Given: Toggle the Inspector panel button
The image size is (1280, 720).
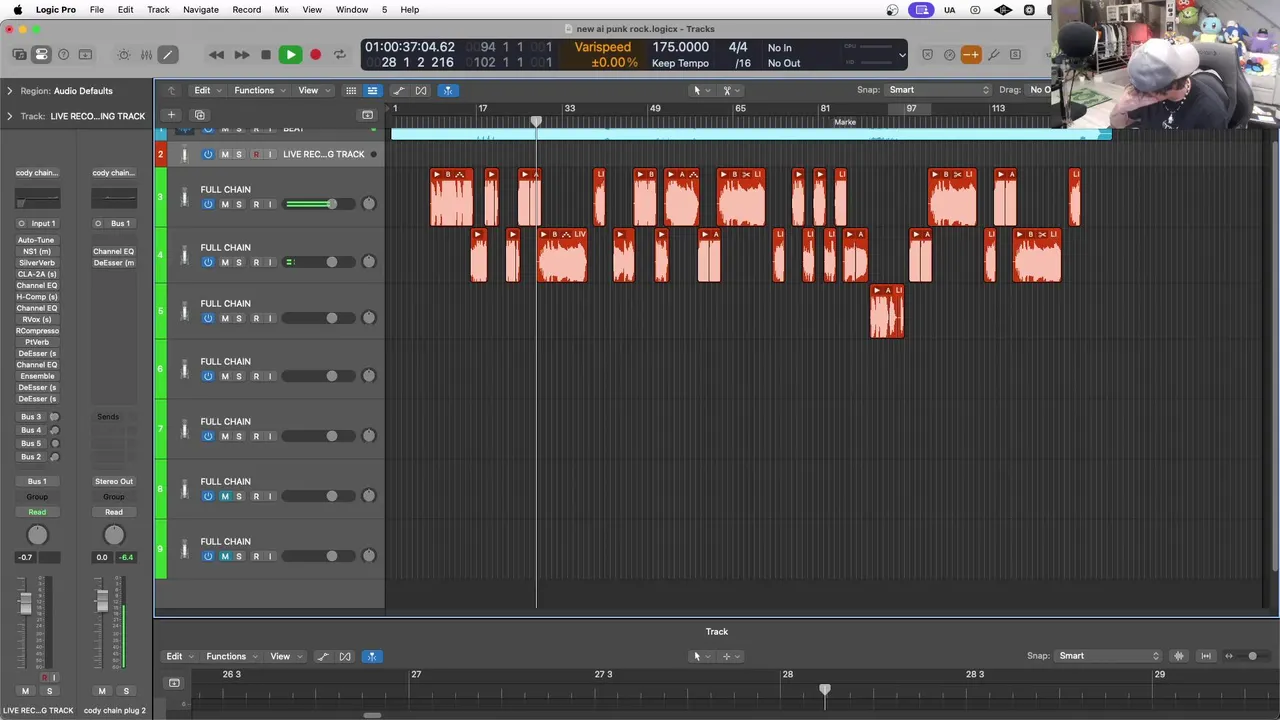Looking at the screenshot, I should tap(41, 55).
